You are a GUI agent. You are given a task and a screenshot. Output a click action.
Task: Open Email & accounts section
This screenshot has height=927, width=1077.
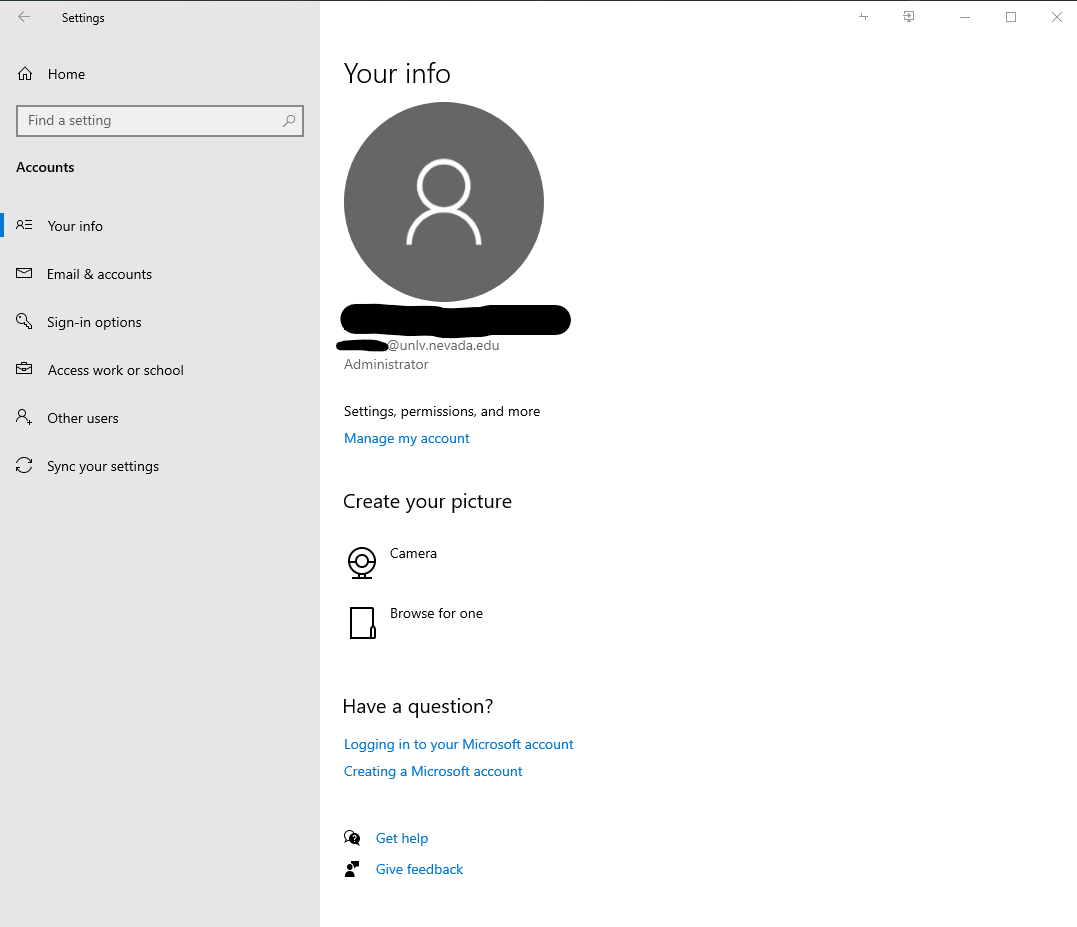100,274
